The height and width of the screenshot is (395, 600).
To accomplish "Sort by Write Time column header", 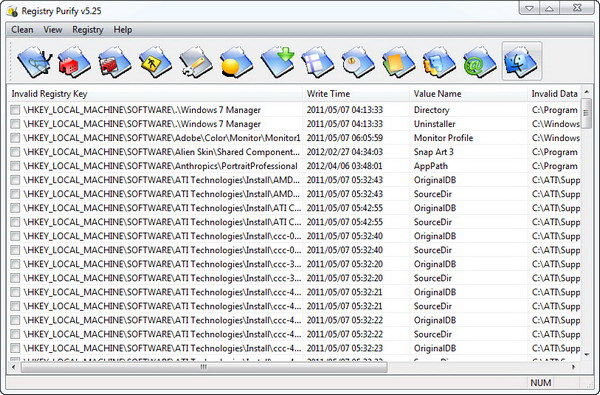I will tap(356, 94).
